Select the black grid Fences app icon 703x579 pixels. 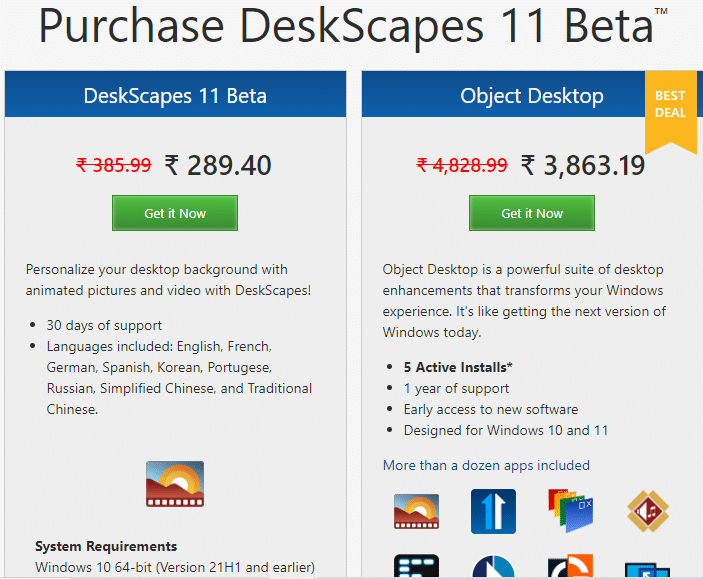point(417,566)
